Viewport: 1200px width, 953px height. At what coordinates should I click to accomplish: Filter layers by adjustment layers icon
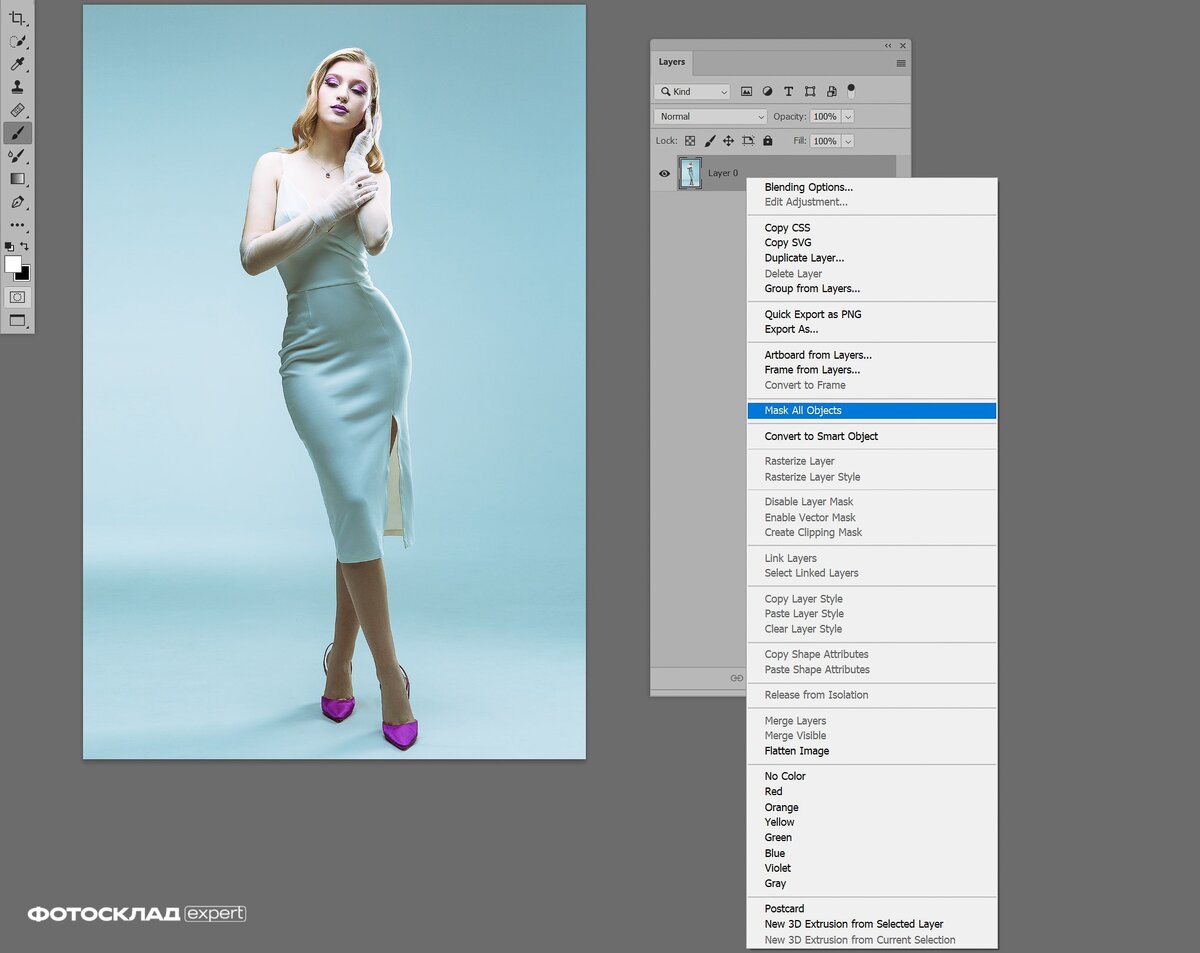(x=767, y=91)
